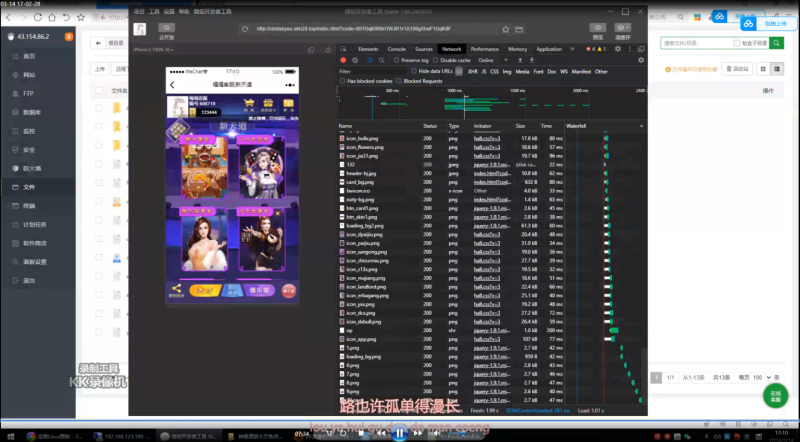Filter network requests by XHR
The height and width of the screenshot is (442, 800).
pyautogui.click(x=472, y=71)
